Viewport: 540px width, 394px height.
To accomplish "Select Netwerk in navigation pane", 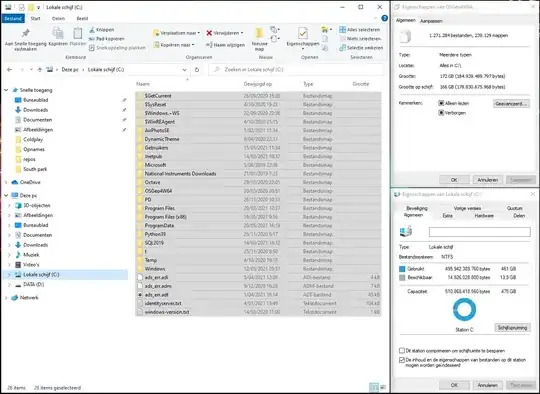I will tap(29, 298).
